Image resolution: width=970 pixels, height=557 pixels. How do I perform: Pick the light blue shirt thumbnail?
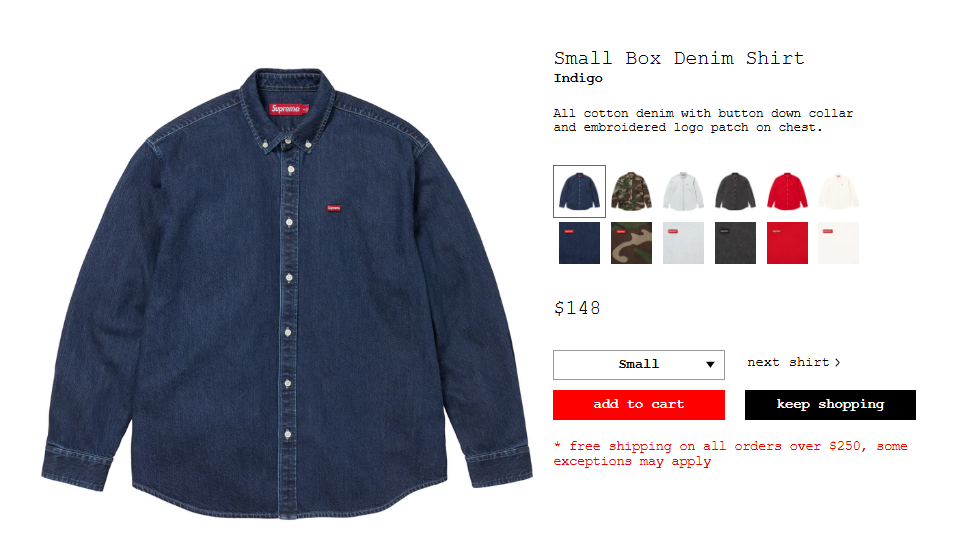coord(683,191)
